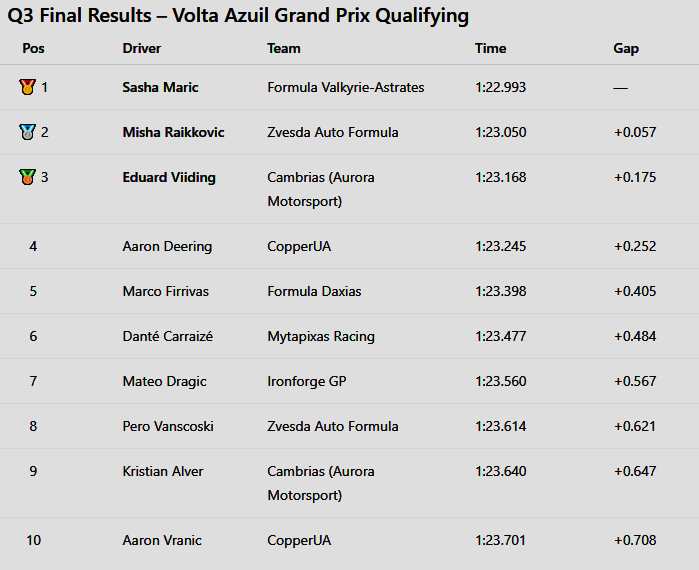Click the bronze medal icon beside position 3
Image resolution: width=699 pixels, height=570 pixels.
click(x=26, y=177)
